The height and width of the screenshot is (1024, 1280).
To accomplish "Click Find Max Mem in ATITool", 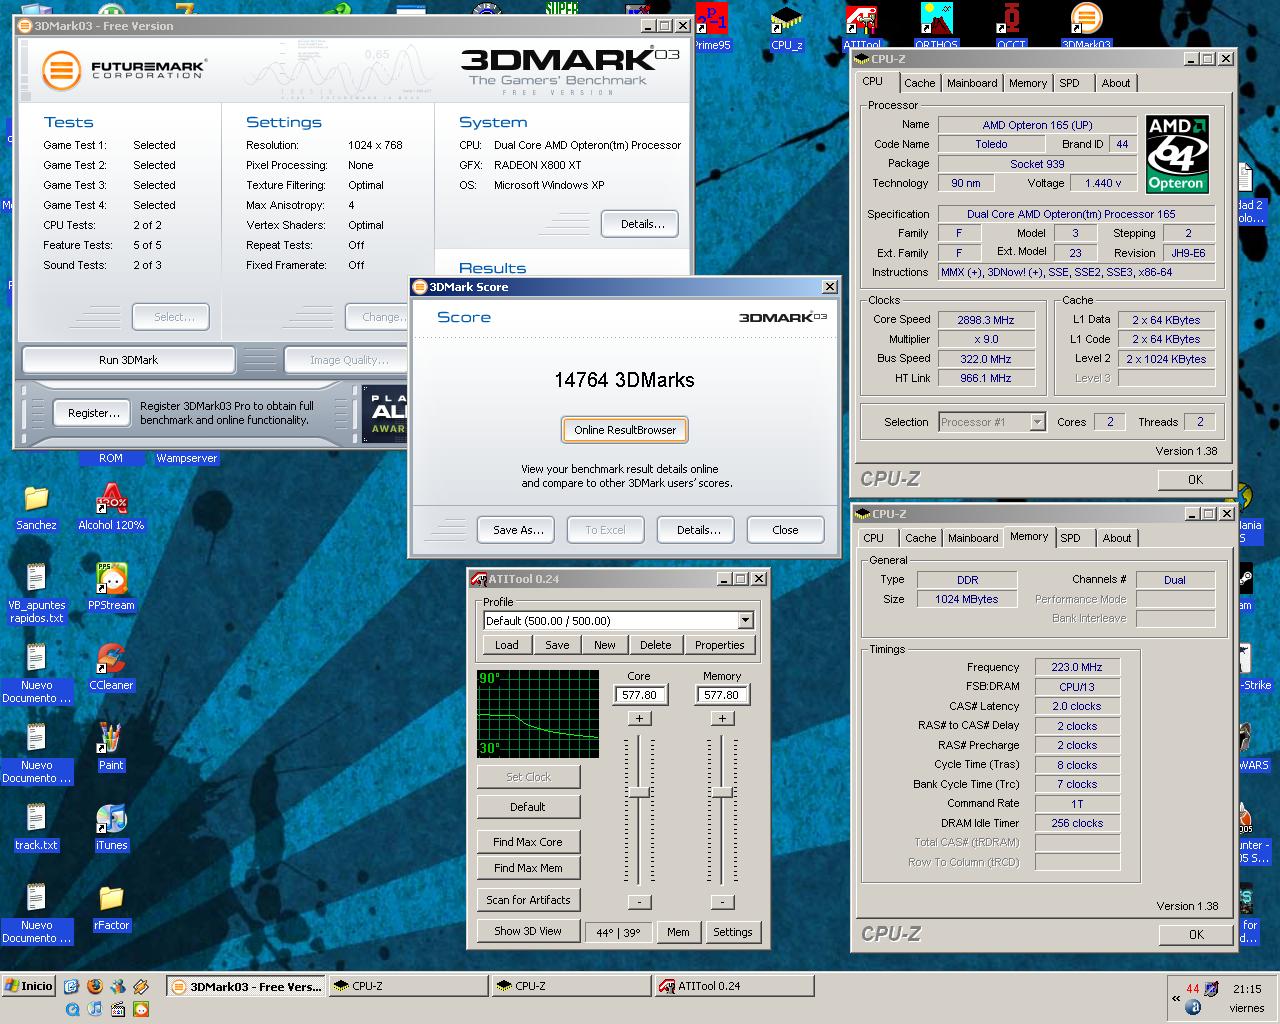I will (x=528, y=868).
